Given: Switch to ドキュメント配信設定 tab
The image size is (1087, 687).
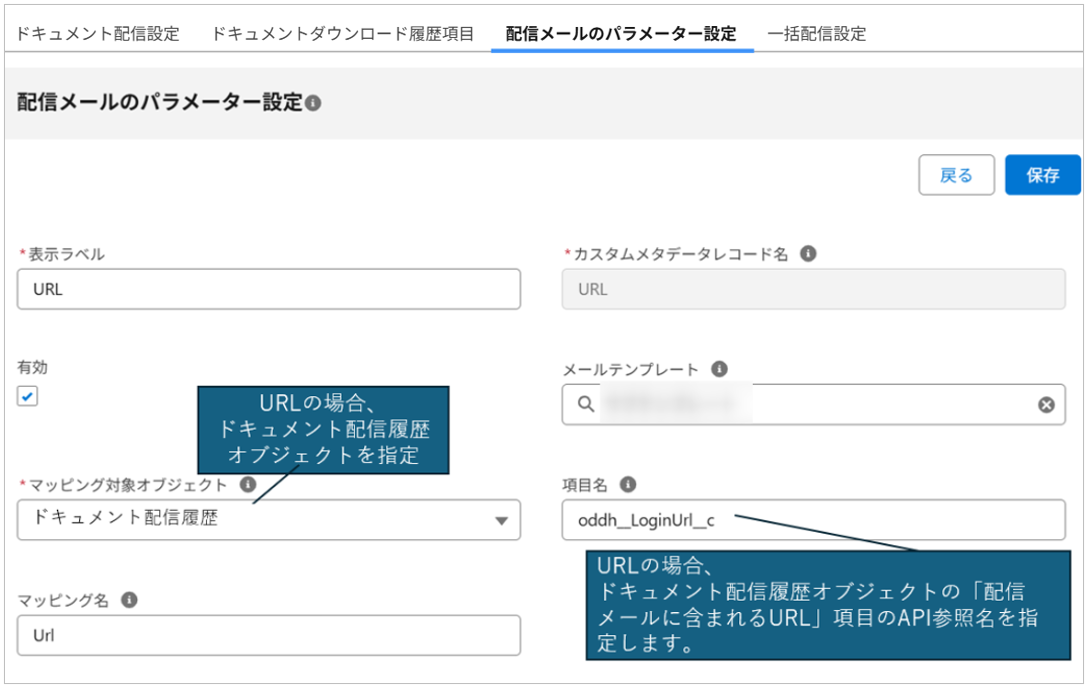Looking at the screenshot, I should [97, 34].
